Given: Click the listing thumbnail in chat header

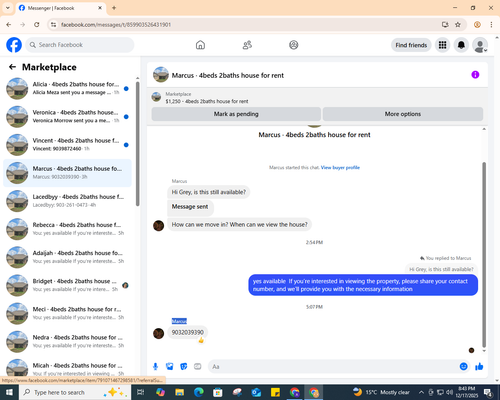Looking at the screenshot, I should [x=161, y=75].
